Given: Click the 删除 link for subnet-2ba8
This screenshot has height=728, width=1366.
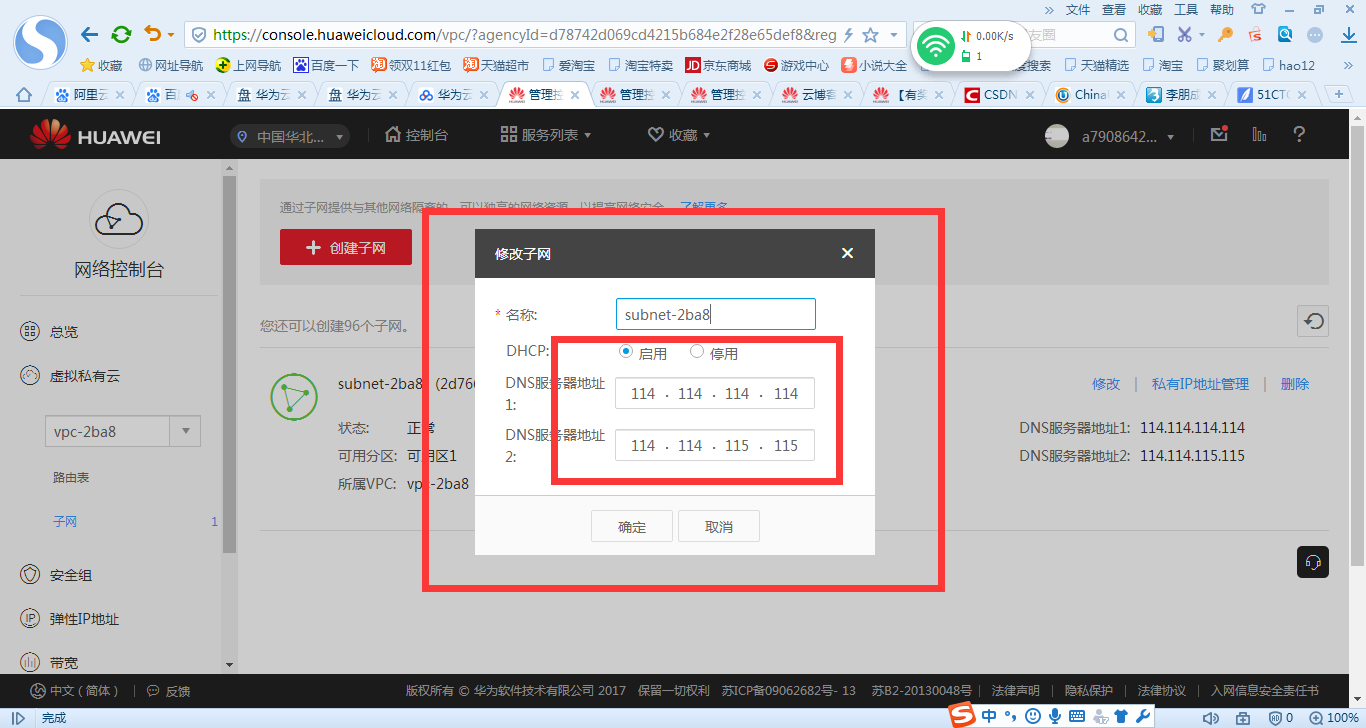Looking at the screenshot, I should 1295,384.
